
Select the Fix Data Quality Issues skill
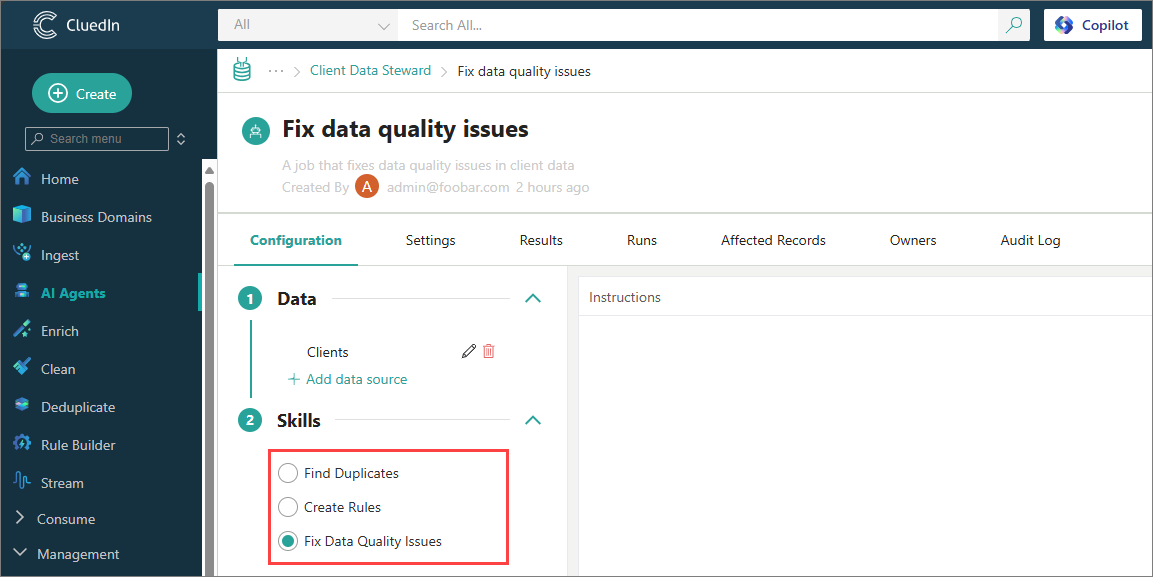click(288, 541)
